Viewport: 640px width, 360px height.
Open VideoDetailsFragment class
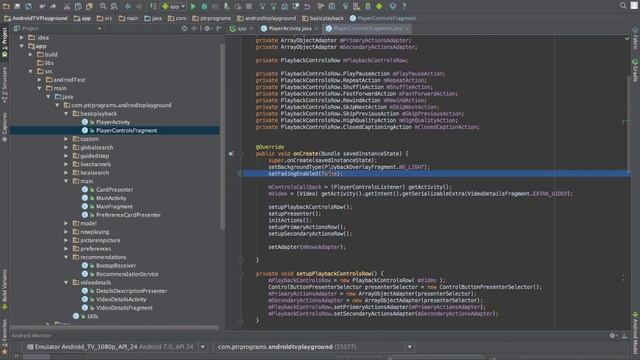124,308
